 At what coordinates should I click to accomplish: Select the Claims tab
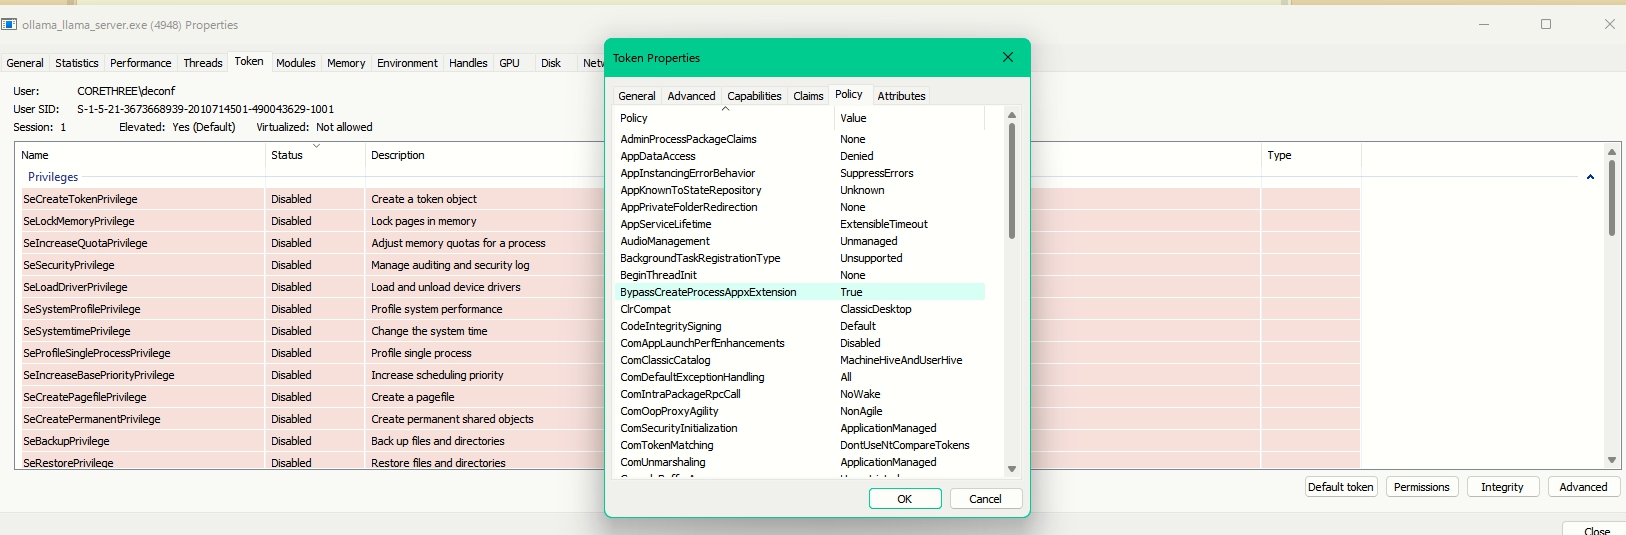click(x=808, y=96)
